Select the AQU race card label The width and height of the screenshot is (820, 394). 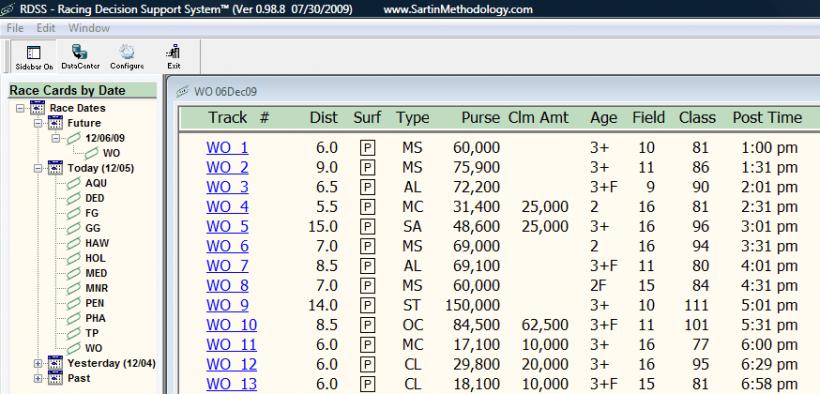coord(96,184)
